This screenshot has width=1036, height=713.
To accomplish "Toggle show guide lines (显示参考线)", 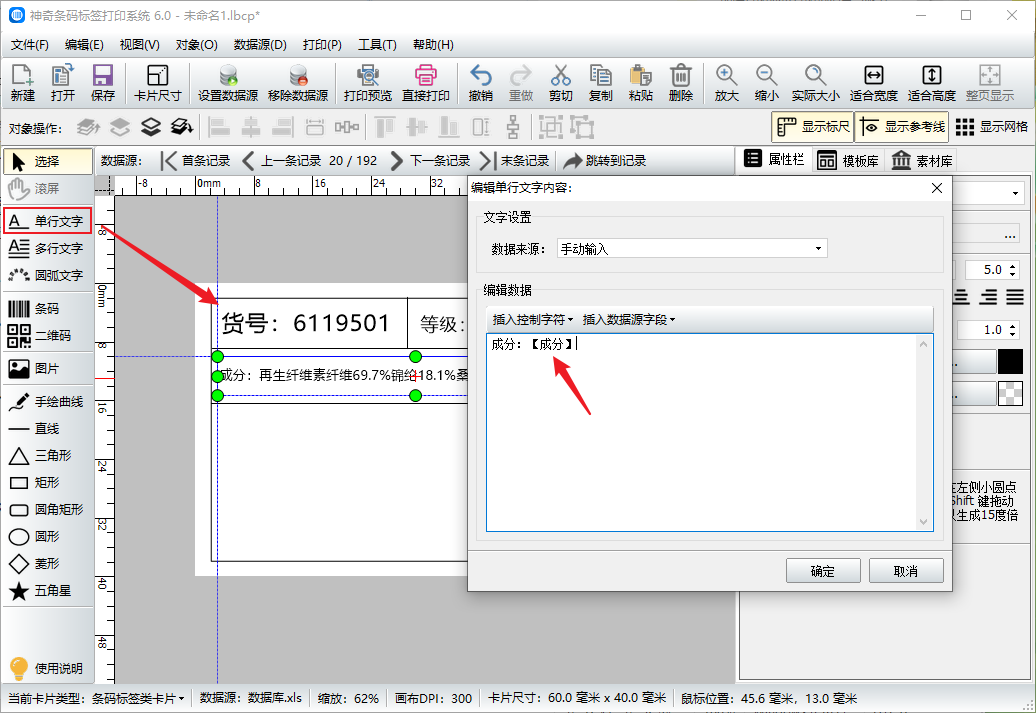I will 900,127.
